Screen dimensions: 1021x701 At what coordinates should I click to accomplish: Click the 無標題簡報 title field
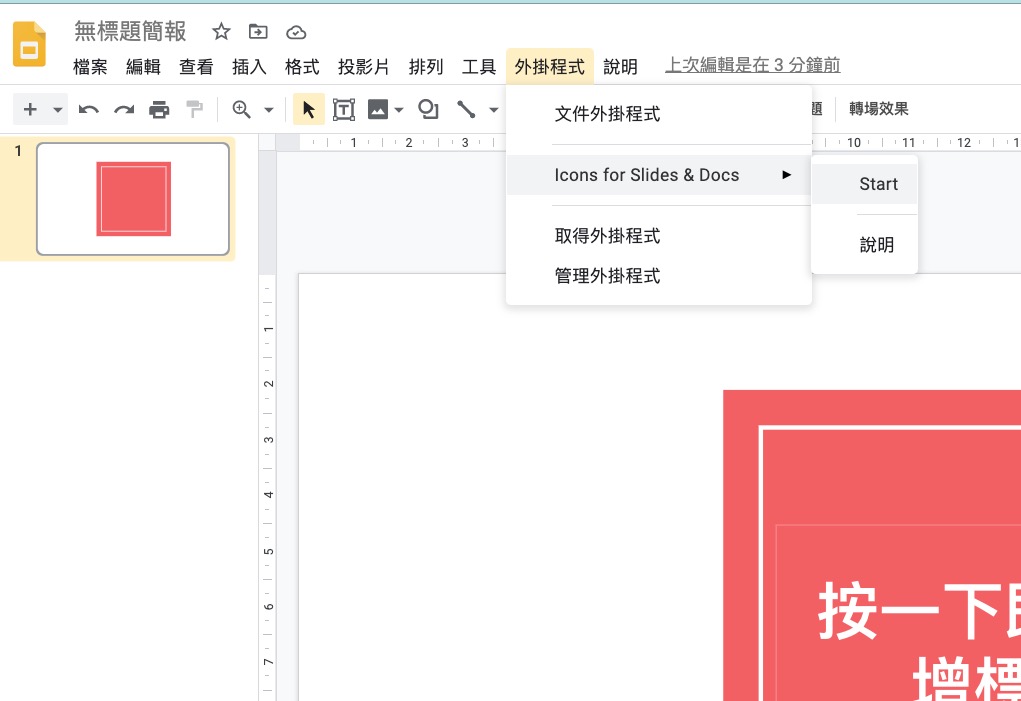pyautogui.click(x=130, y=32)
